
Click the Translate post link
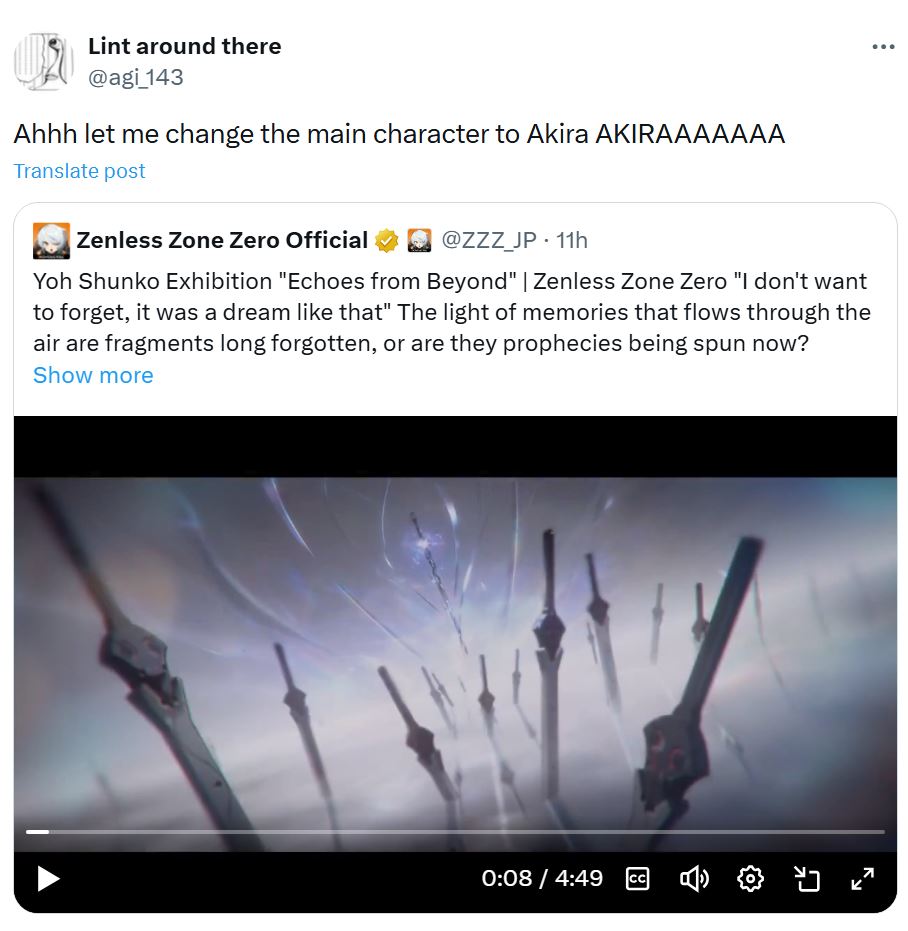(79, 171)
